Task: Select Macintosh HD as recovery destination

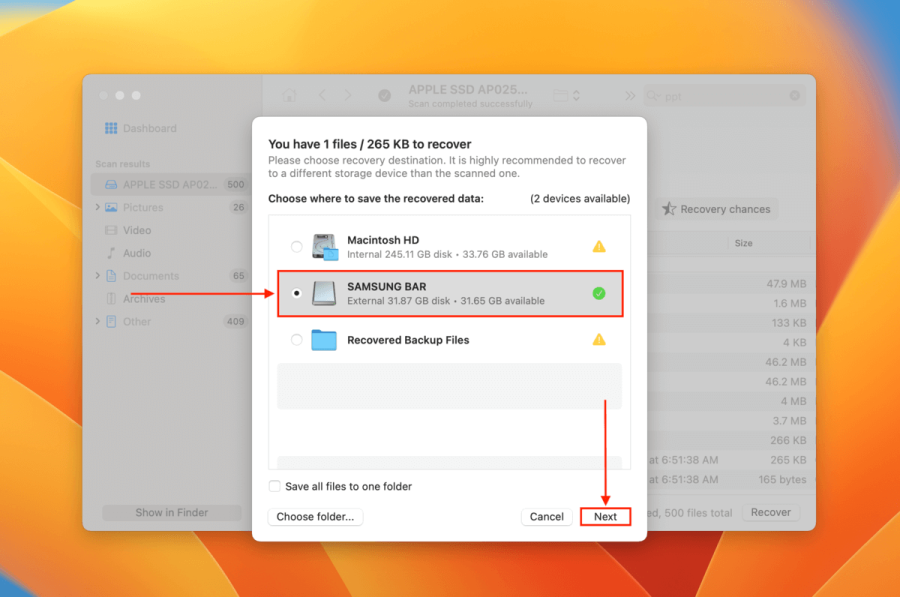Action: click(296, 245)
